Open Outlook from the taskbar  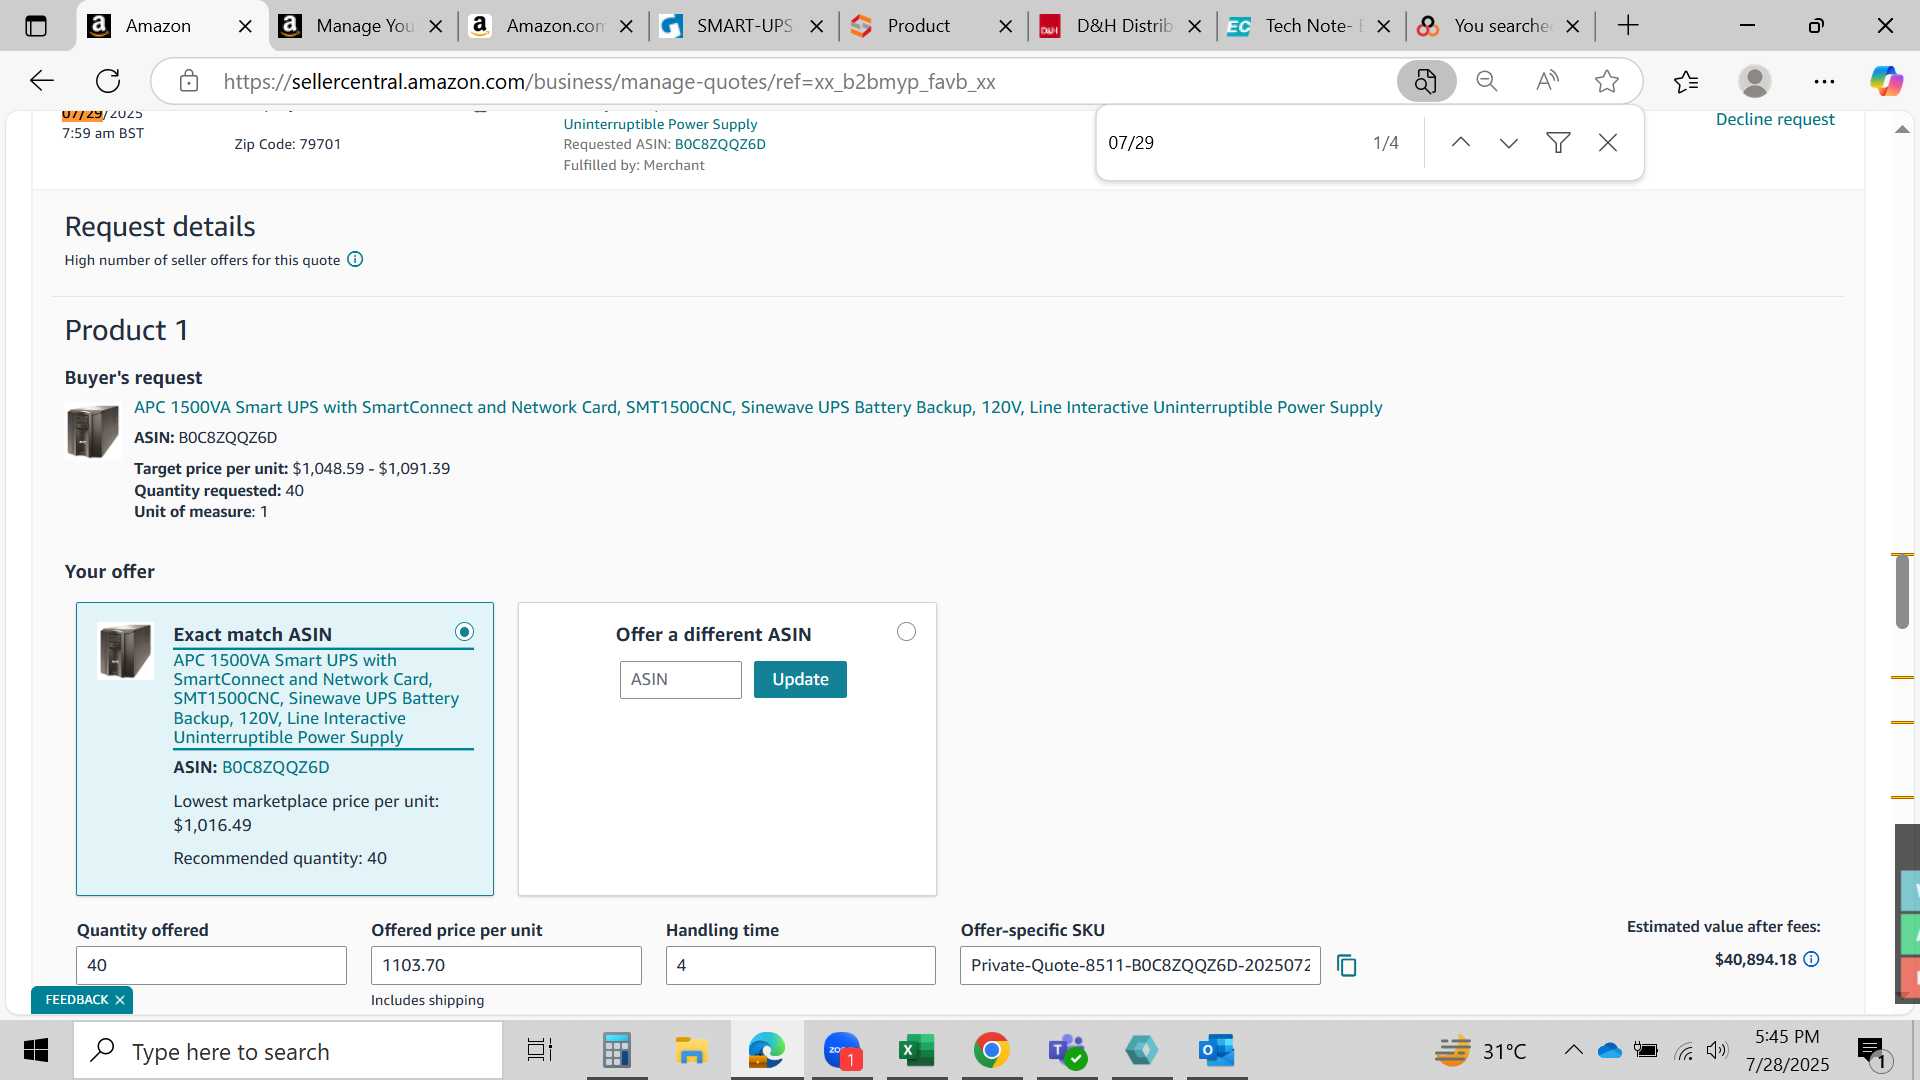[1216, 1051]
